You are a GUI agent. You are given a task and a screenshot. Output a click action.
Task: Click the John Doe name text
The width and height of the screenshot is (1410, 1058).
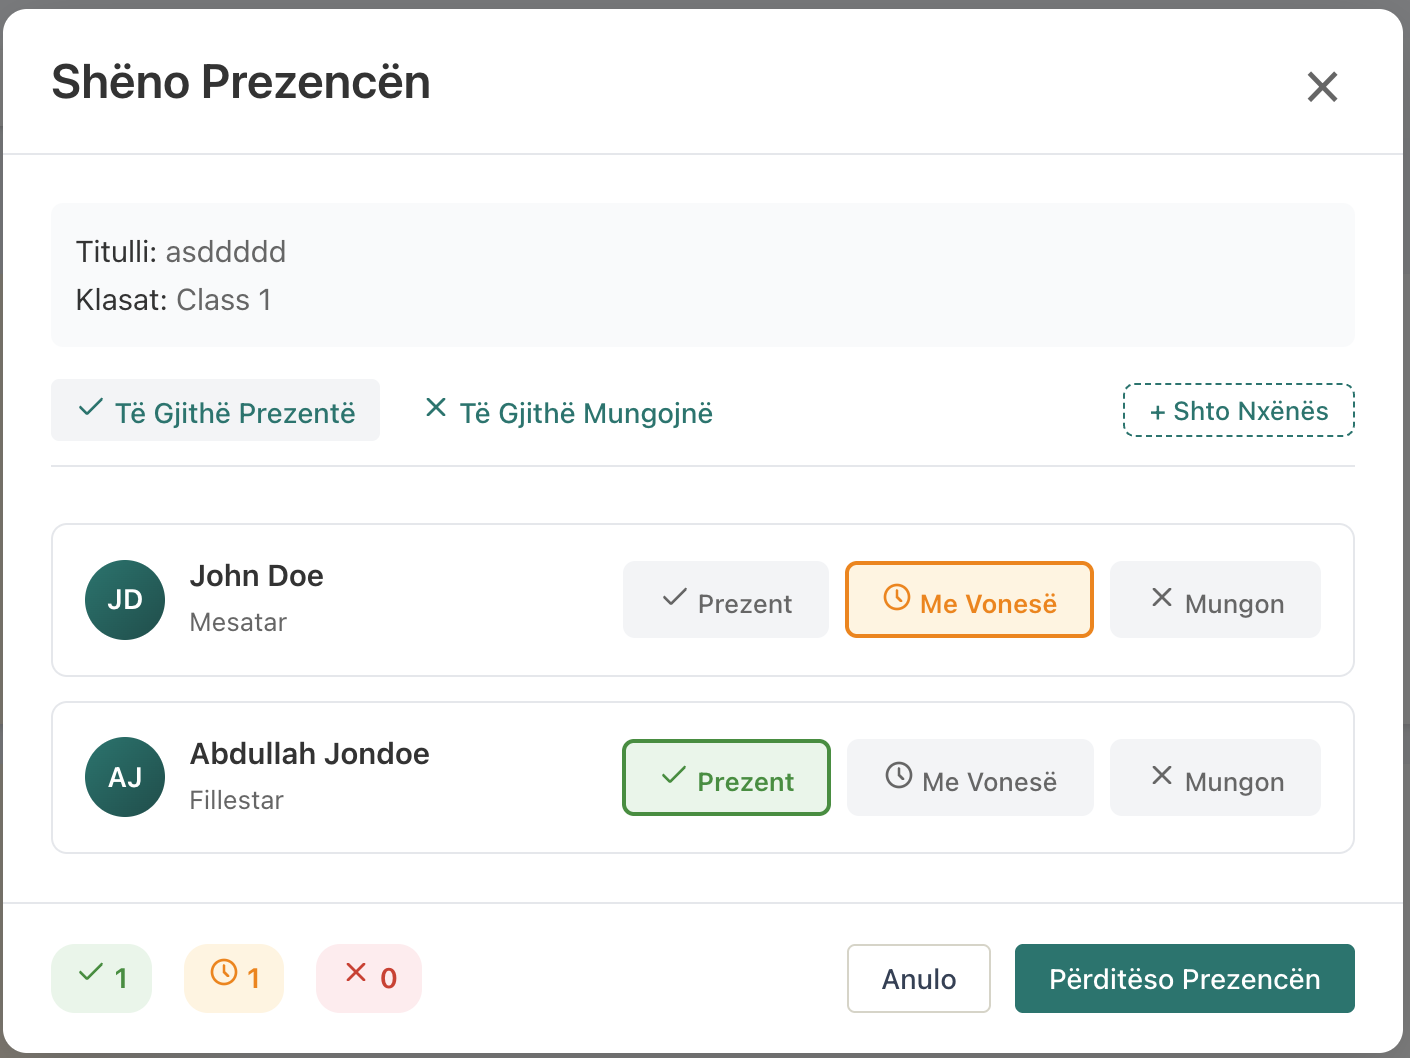click(257, 576)
